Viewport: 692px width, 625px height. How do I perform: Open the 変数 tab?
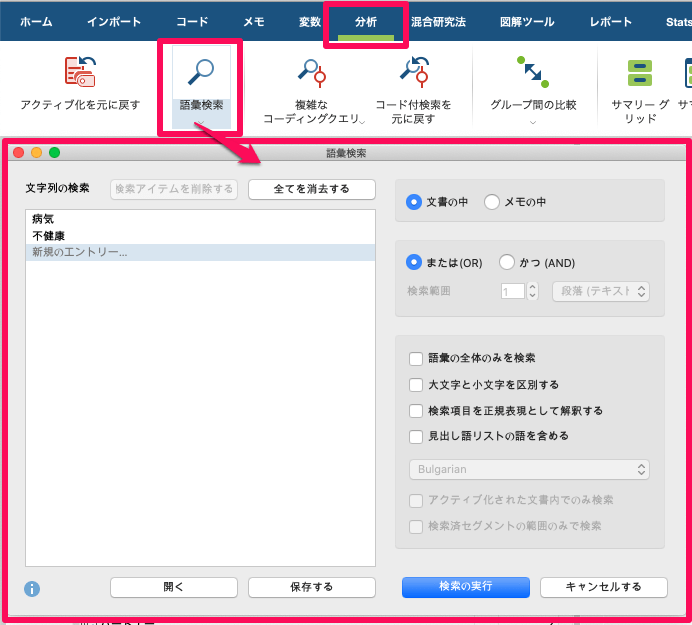pyautogui.click(x=309, y=22)
